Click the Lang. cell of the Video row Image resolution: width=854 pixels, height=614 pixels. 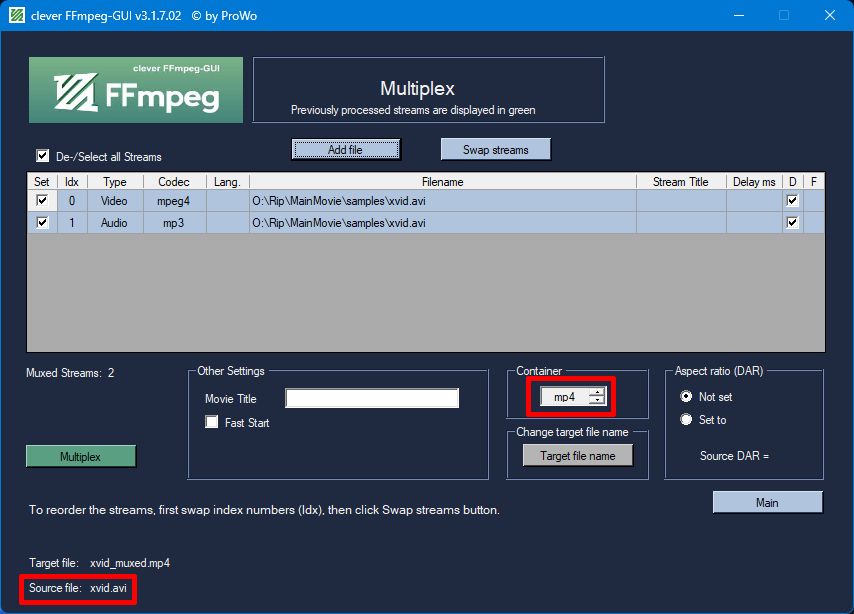pos(228,200)
